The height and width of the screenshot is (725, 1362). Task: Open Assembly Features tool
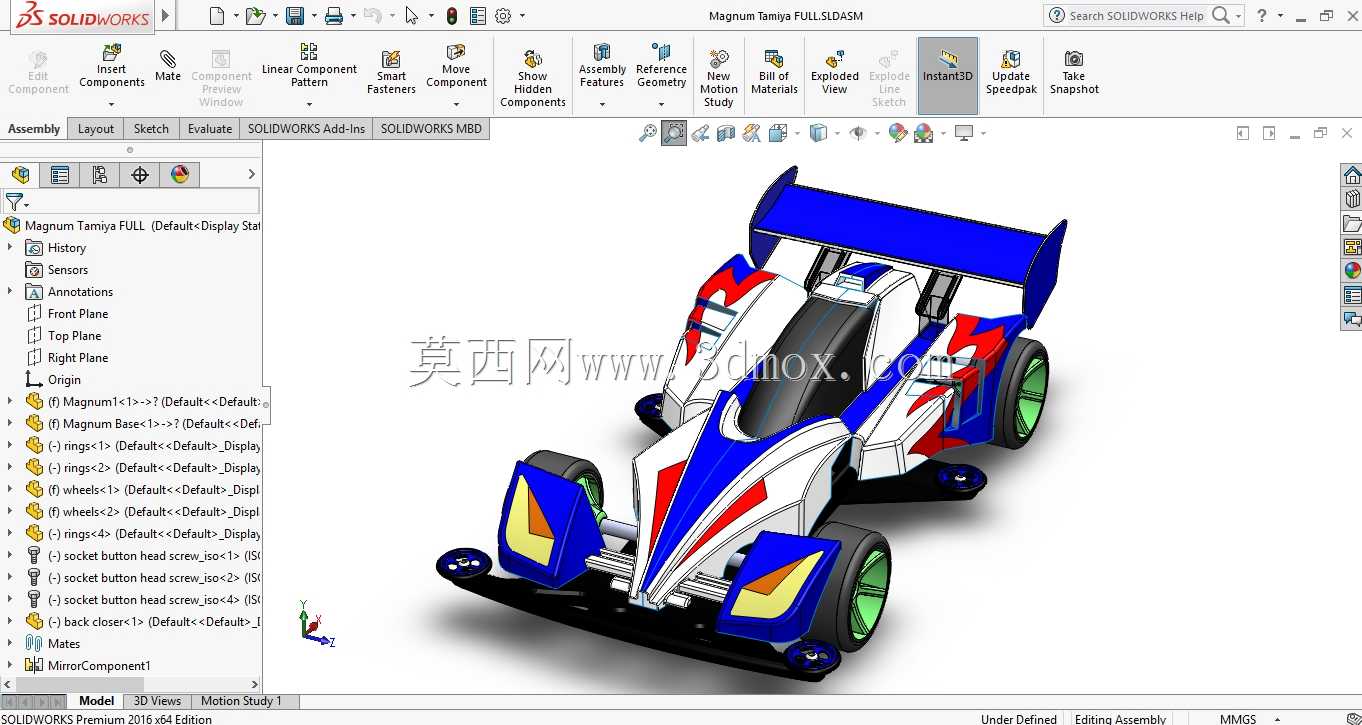coord(602,66)
